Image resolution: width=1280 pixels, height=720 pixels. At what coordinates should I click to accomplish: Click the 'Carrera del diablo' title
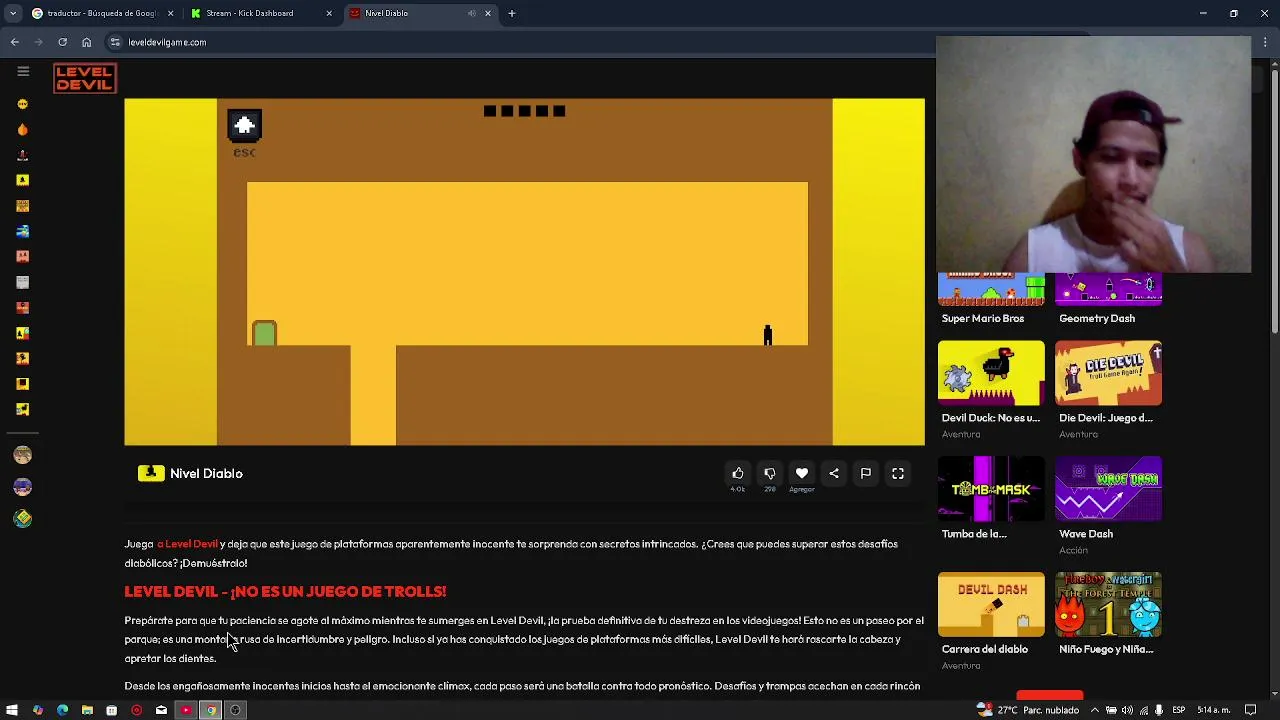[x=984, y=649]
